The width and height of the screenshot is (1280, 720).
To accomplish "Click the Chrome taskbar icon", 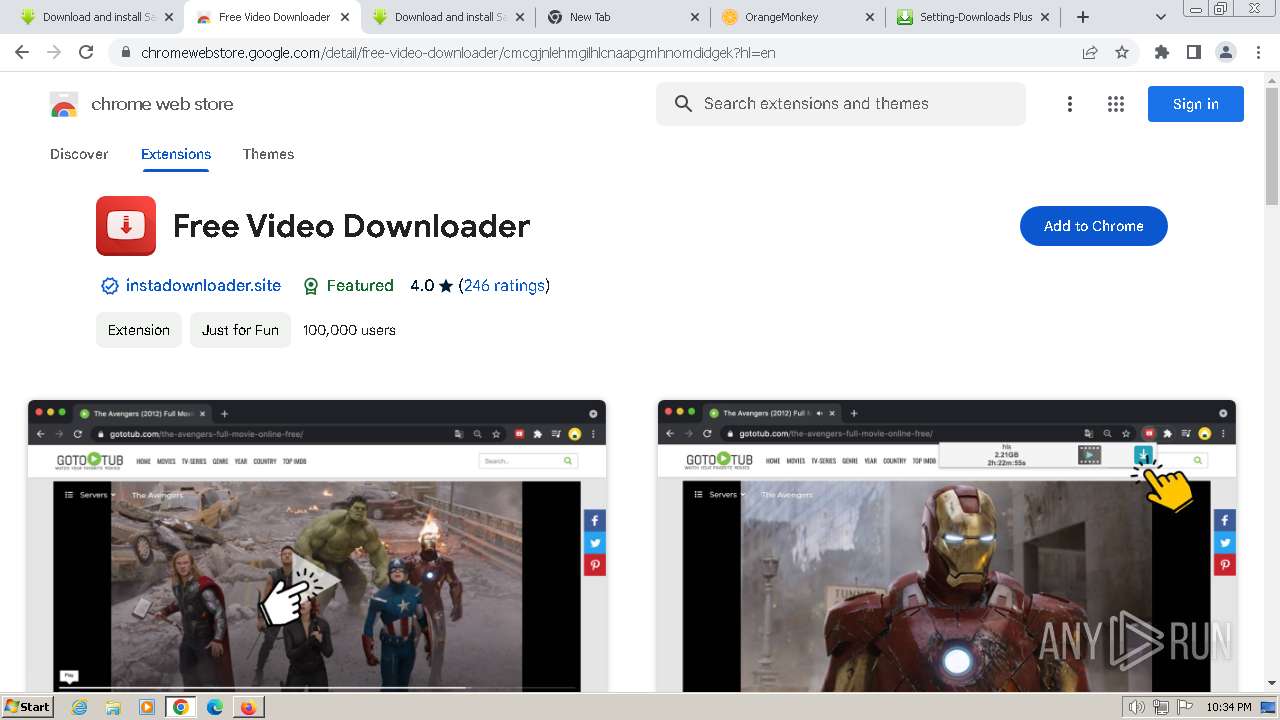I will pos(181,707).
